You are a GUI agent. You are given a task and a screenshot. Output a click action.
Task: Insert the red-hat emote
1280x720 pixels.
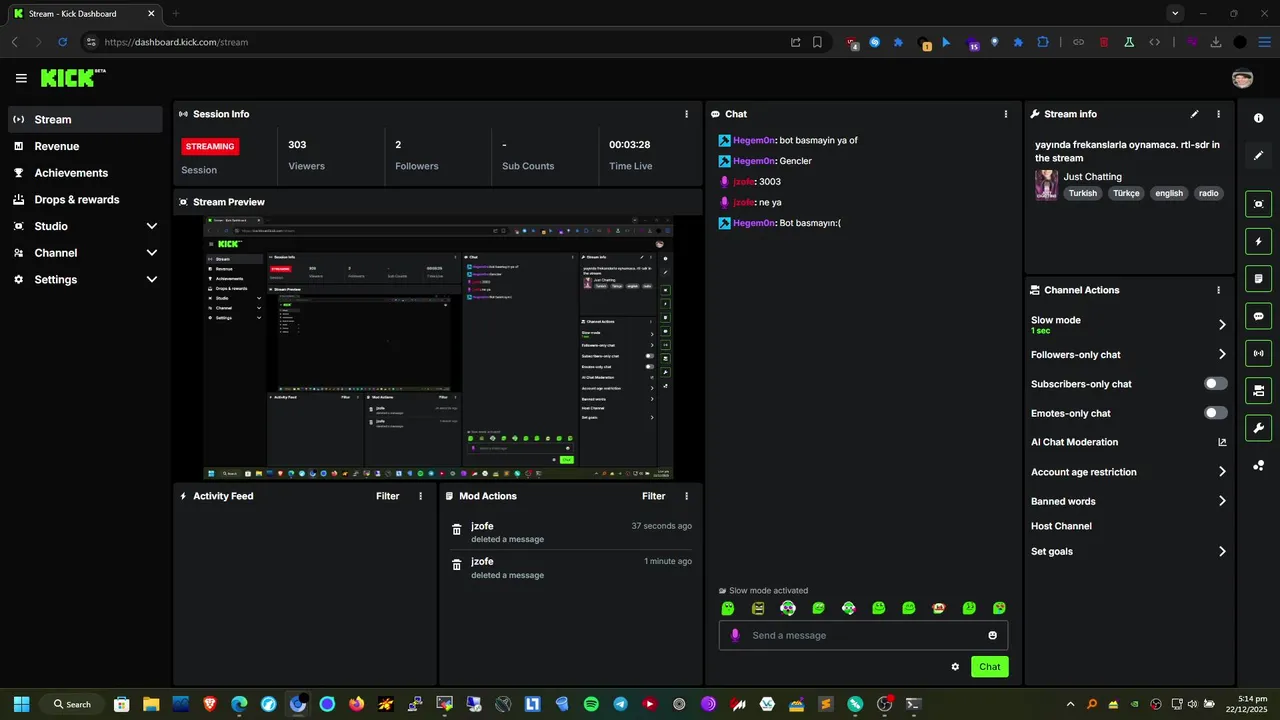point(939,608)
